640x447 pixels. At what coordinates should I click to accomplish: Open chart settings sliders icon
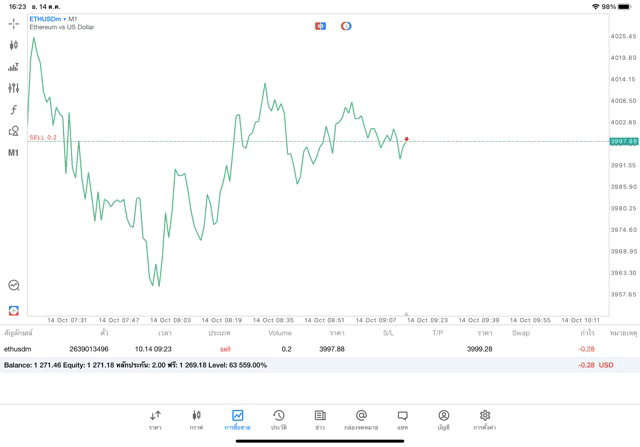13,88
